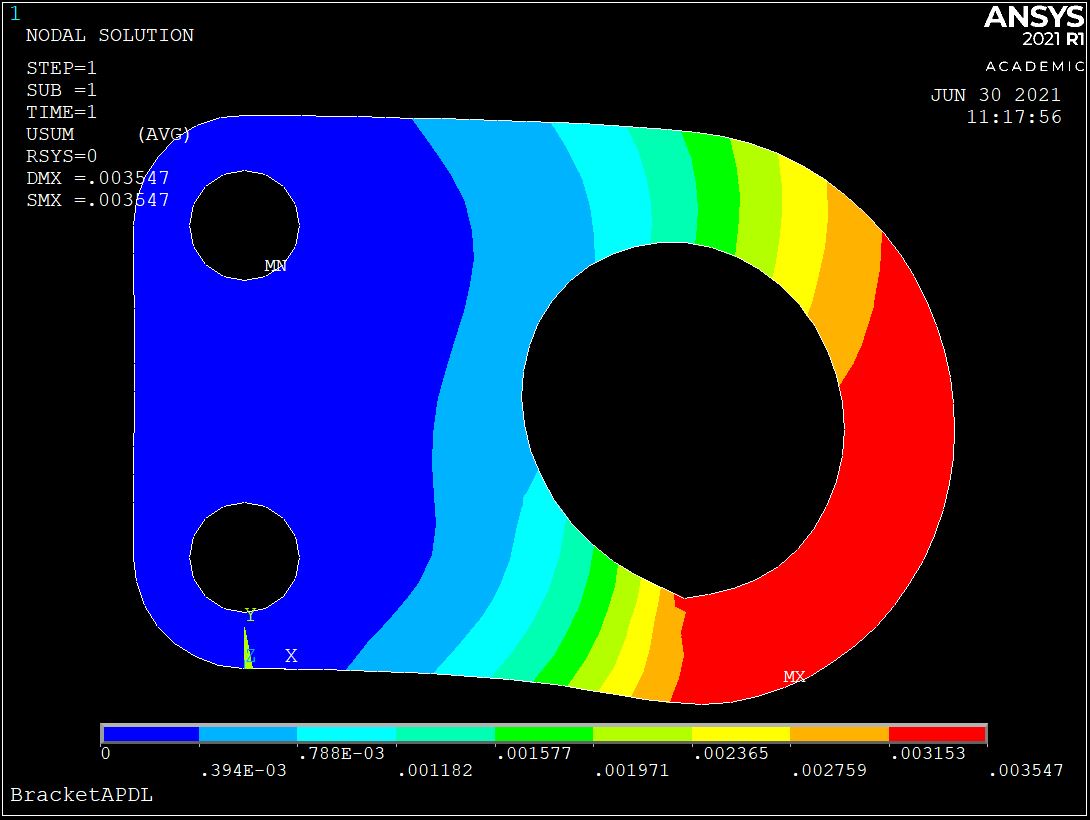Click the USUM (AVG) result label

pos(108,134)
